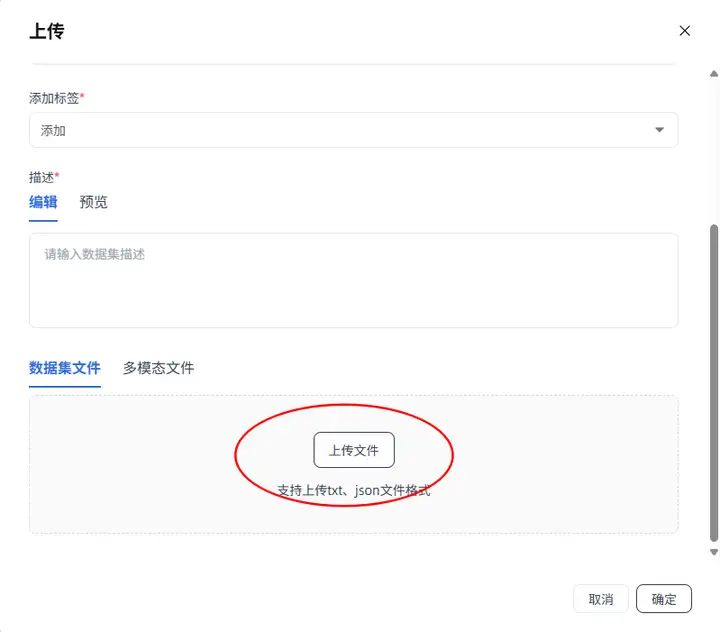Viewport: 720px width, 632px height.
Task: Click the 支持上传txt、json文件格式 hint text
Action: [354, 491]
